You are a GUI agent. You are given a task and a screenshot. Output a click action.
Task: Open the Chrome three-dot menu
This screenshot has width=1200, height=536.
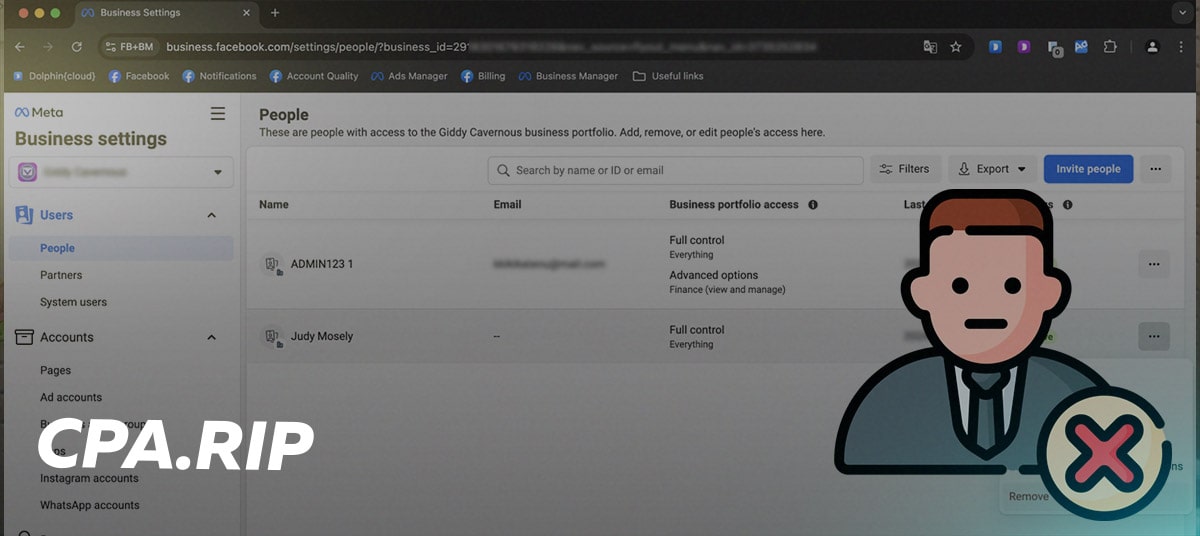[1180, 47]
